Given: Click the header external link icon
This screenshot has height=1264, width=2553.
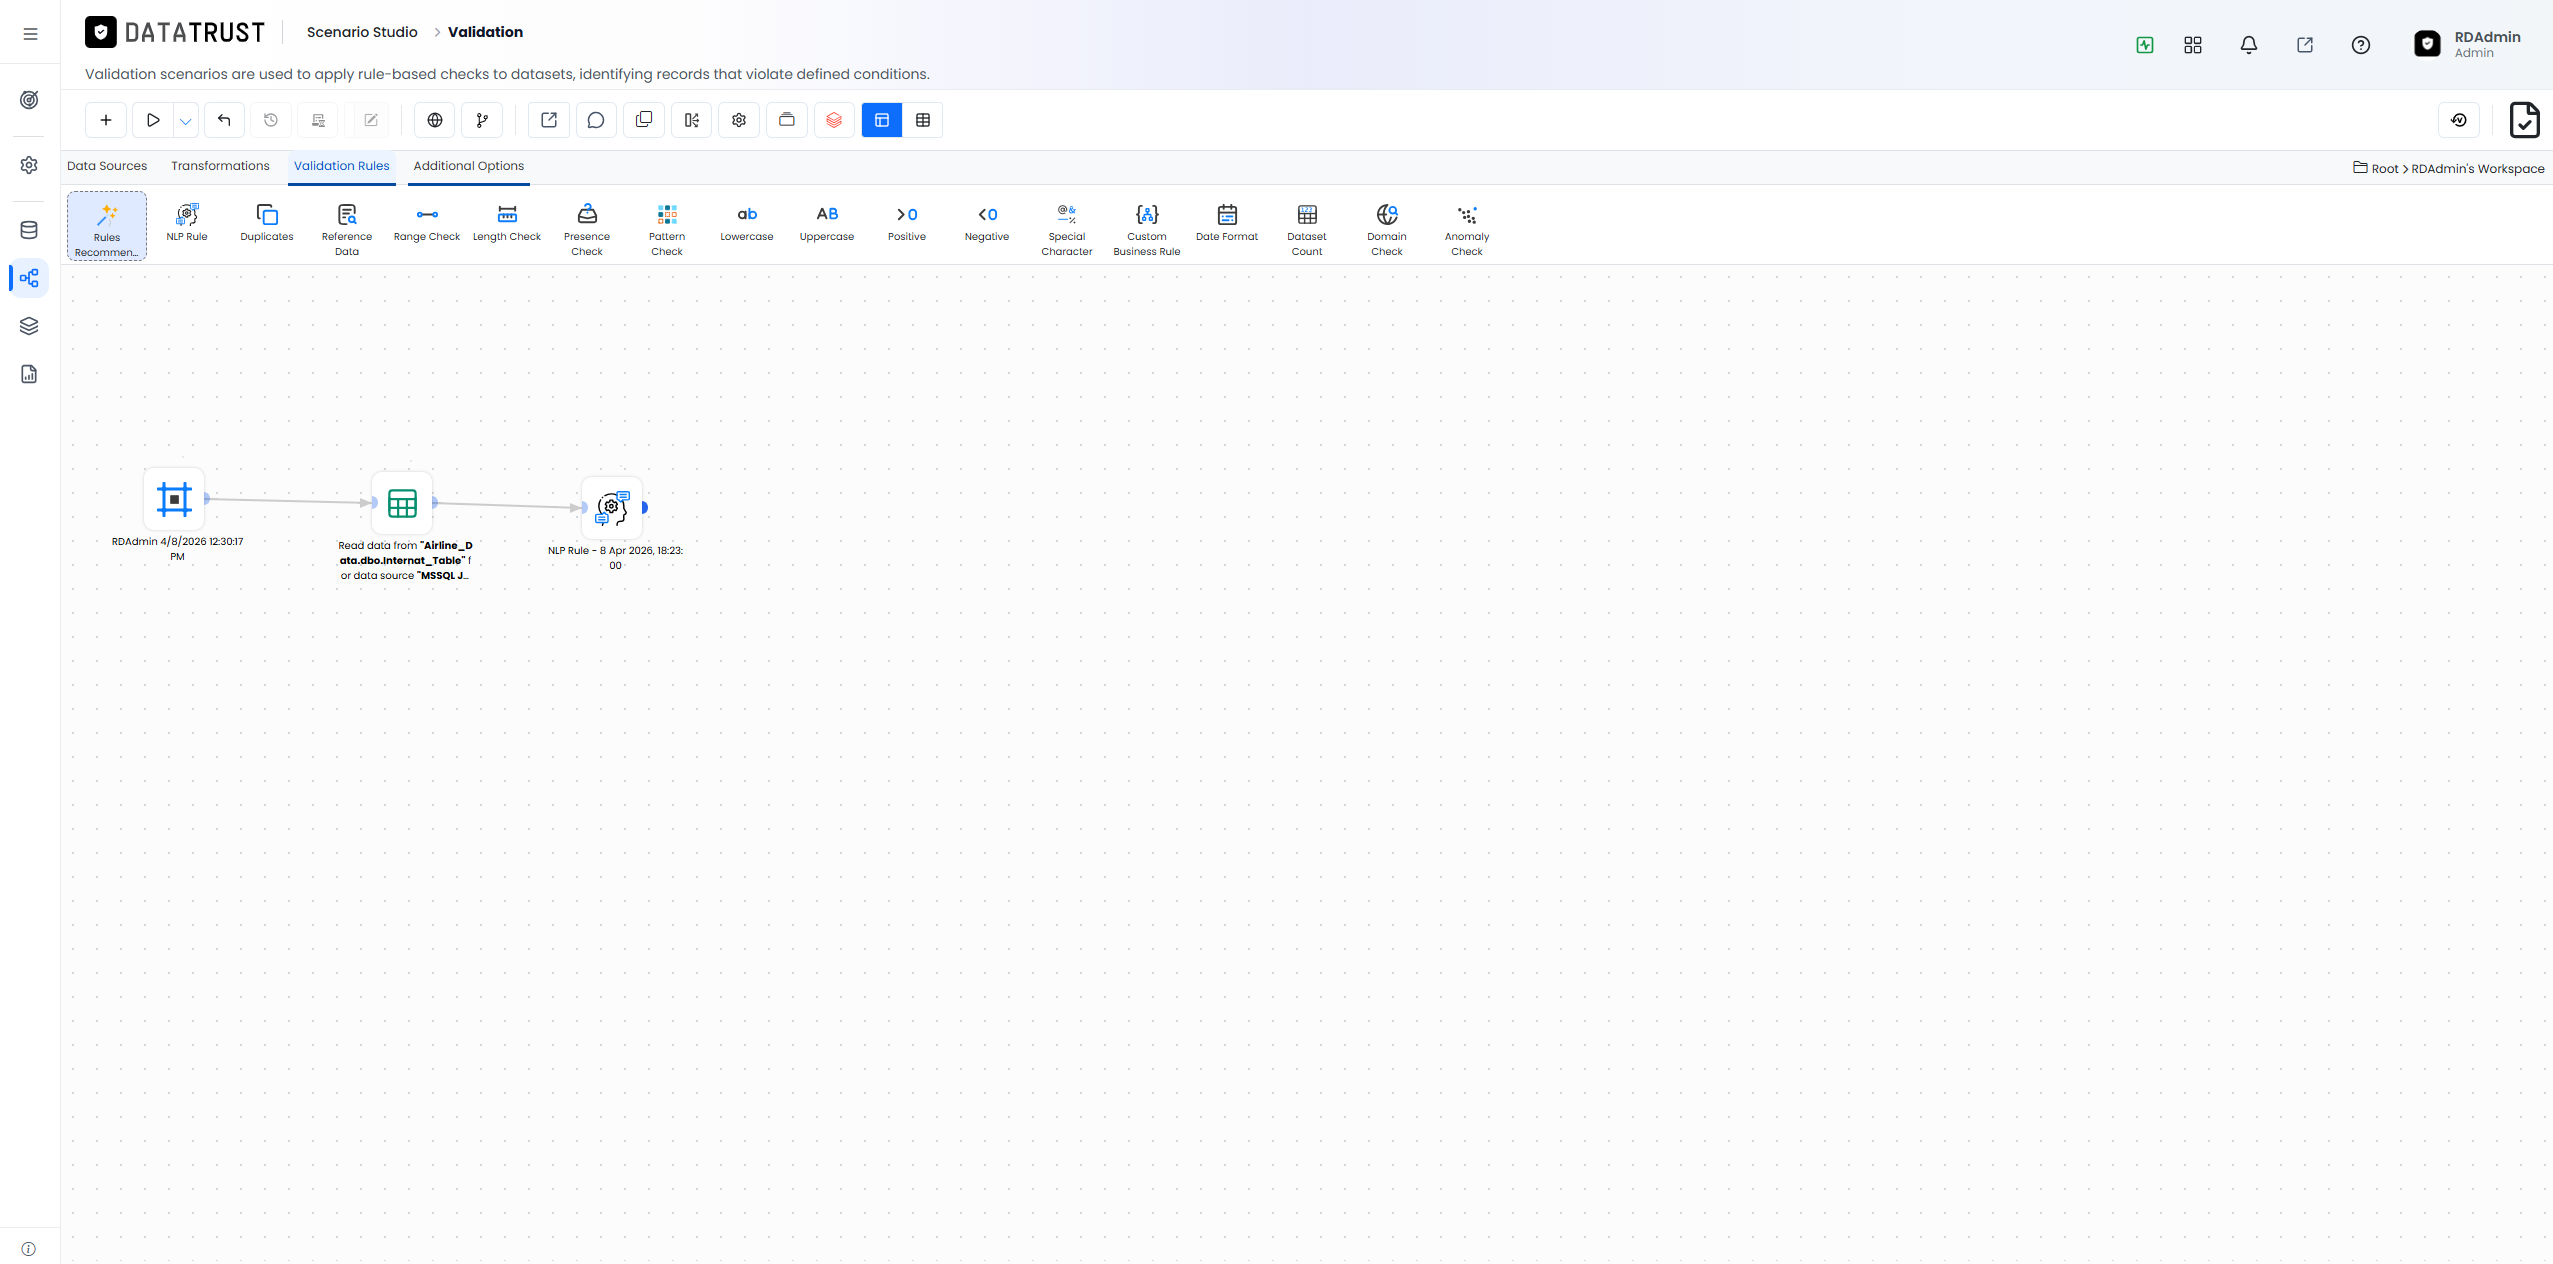Looking at the screenshot, I should point(2305,45).
